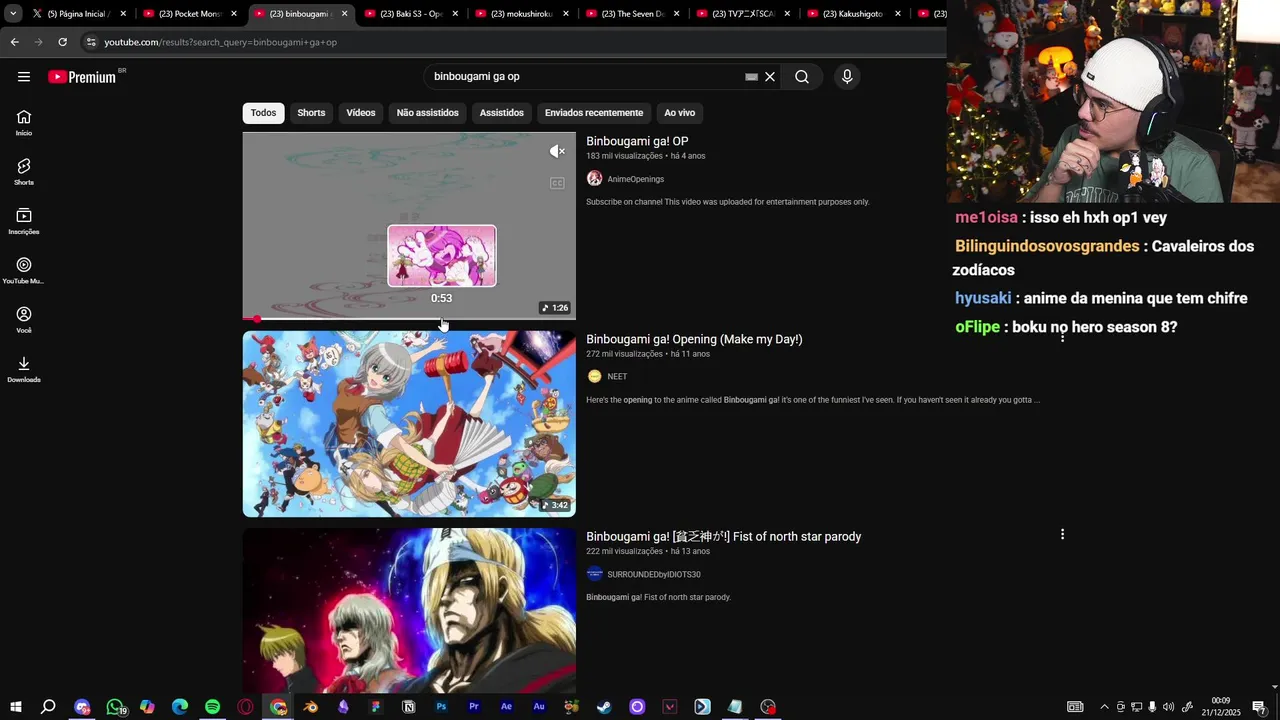This screenshot has height=720, width=1280.
Task: Open Adobe Audition from the taskbar
Action: [x=539, y=707]
